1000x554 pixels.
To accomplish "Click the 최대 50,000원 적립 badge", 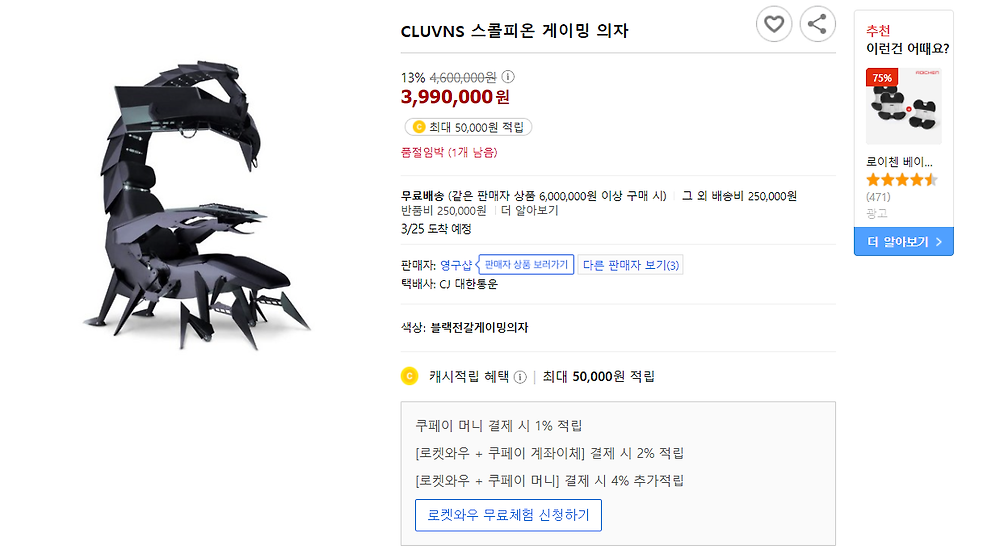I will [x=468, y=128].
